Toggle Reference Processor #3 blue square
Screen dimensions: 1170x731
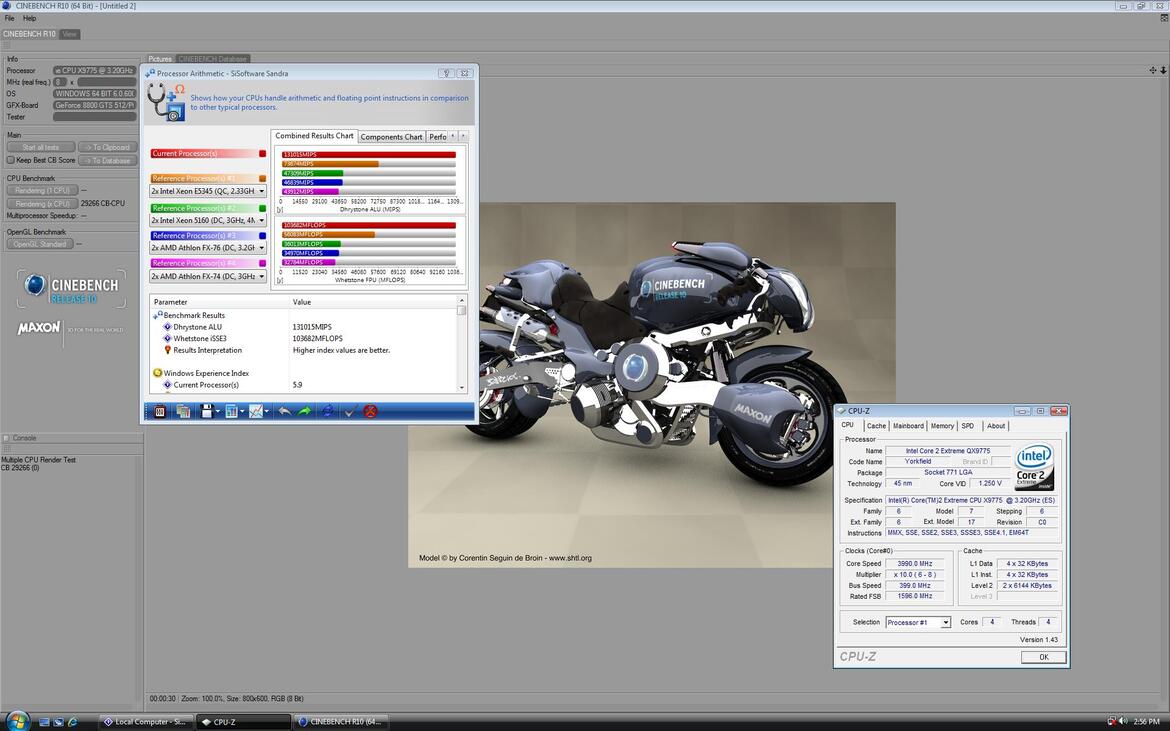pos(263,236)
